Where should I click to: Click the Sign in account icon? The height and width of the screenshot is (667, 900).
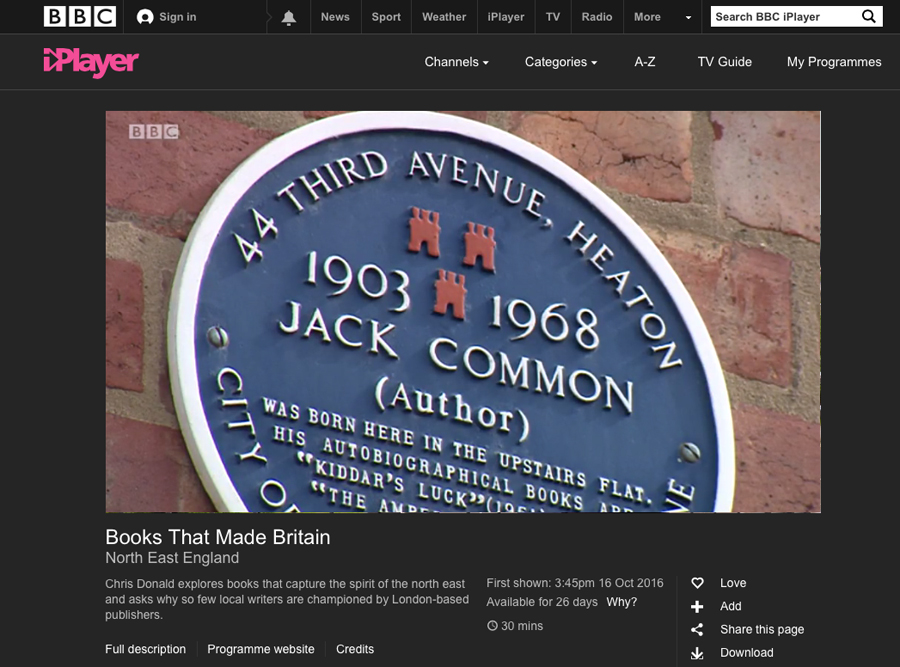point(145,16)
